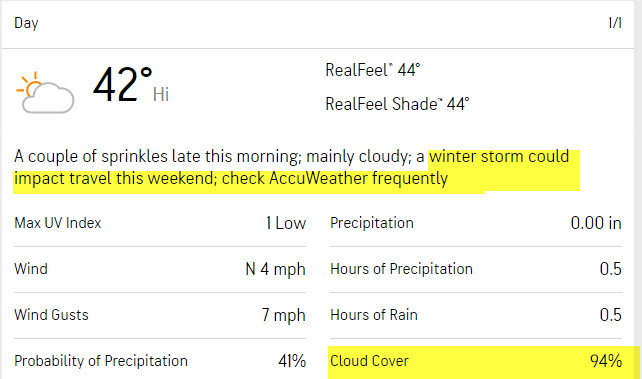Click the N 4 mph wind value
The image size is (642, 379).
[x=276, y=269]
